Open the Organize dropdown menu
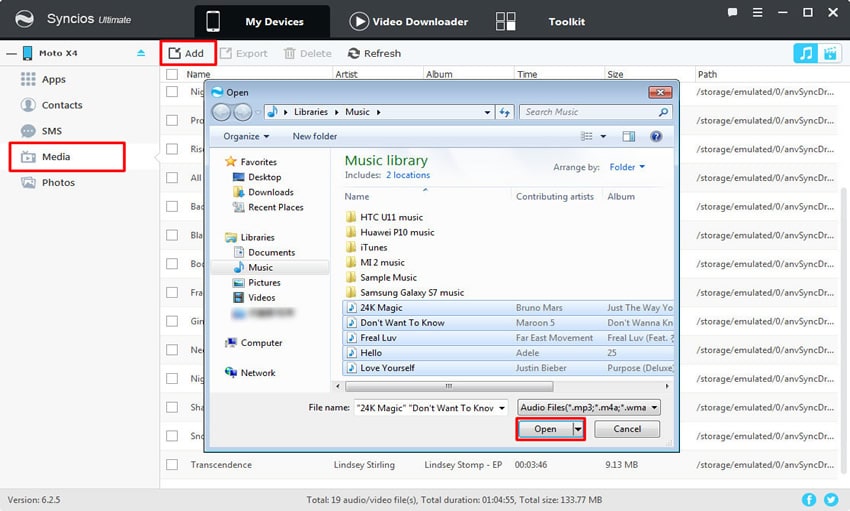The image size is (850, 511). [246, 137]
